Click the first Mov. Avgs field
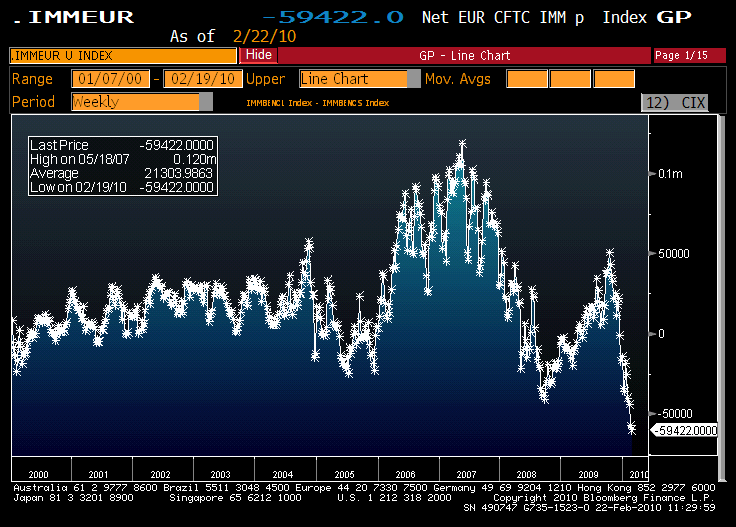Viewport: 736px width, 527px height. (527, 79)
